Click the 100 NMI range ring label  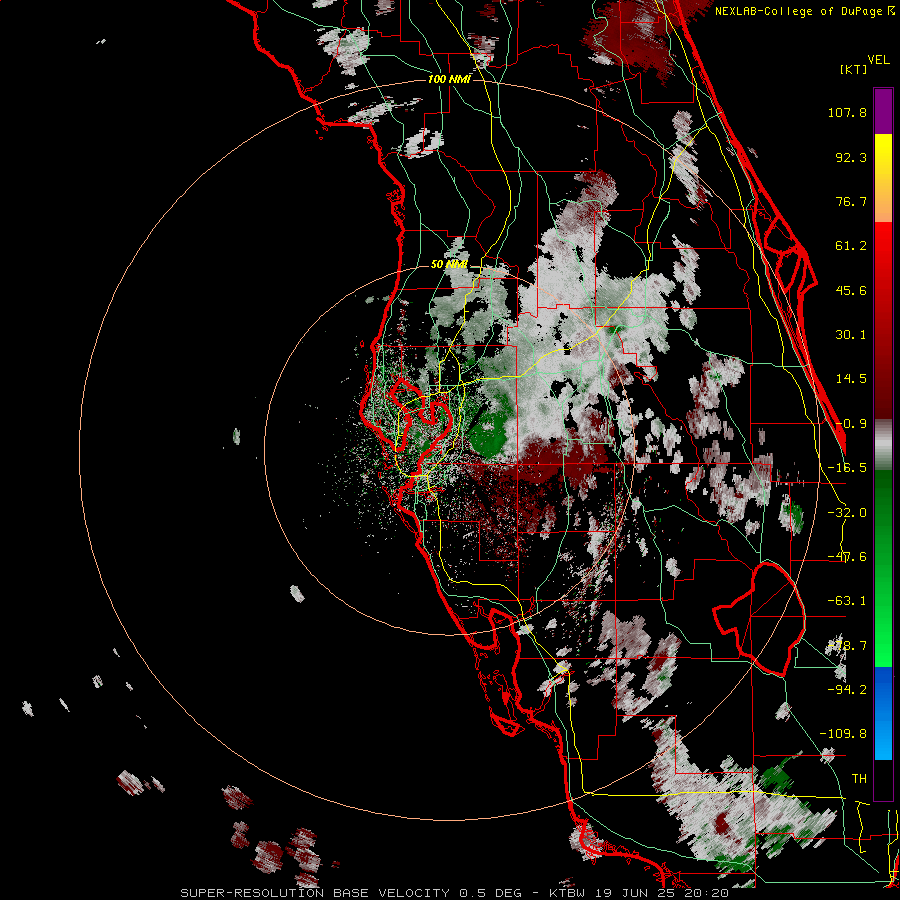pyautogui.click(x=449, y=79)
